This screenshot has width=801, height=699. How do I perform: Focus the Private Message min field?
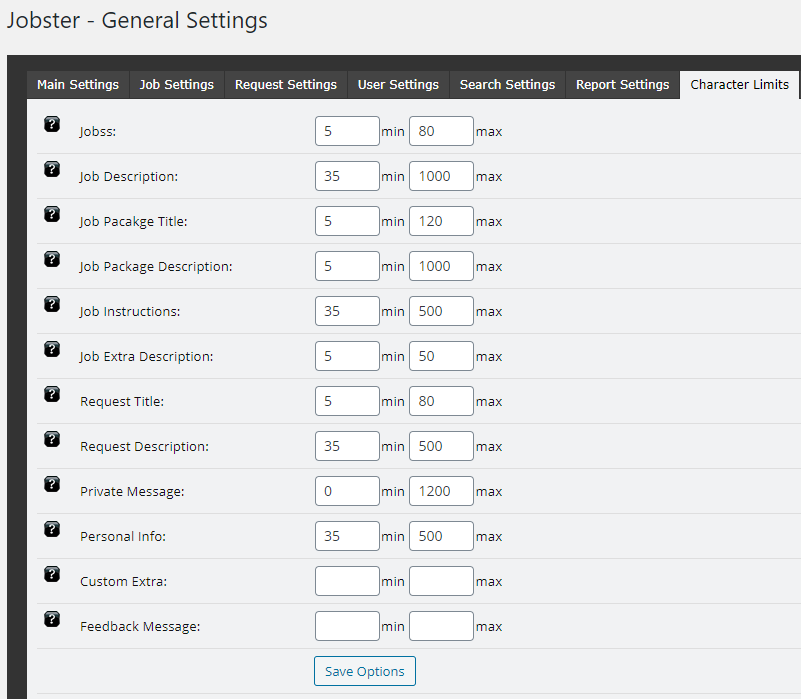click(x=347, y=491)
